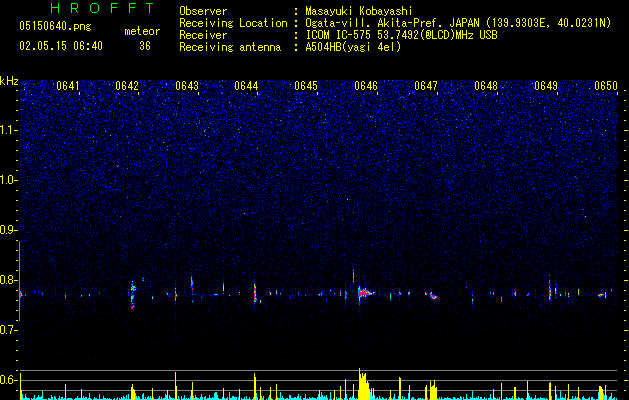
Task: Click the observer name Masayuki Kobayashi
Action: 359,12
